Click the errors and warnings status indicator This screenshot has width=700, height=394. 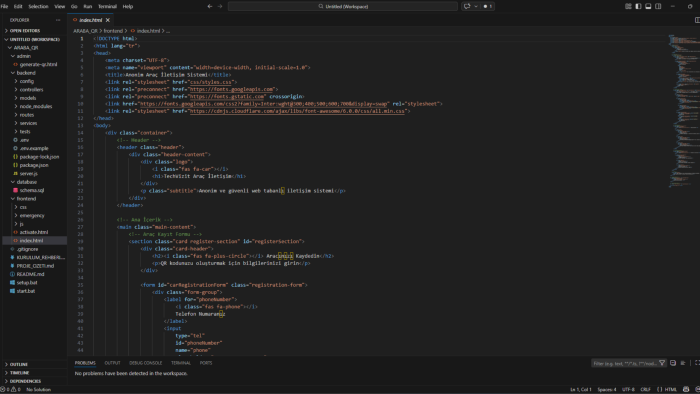pos(10,390)
